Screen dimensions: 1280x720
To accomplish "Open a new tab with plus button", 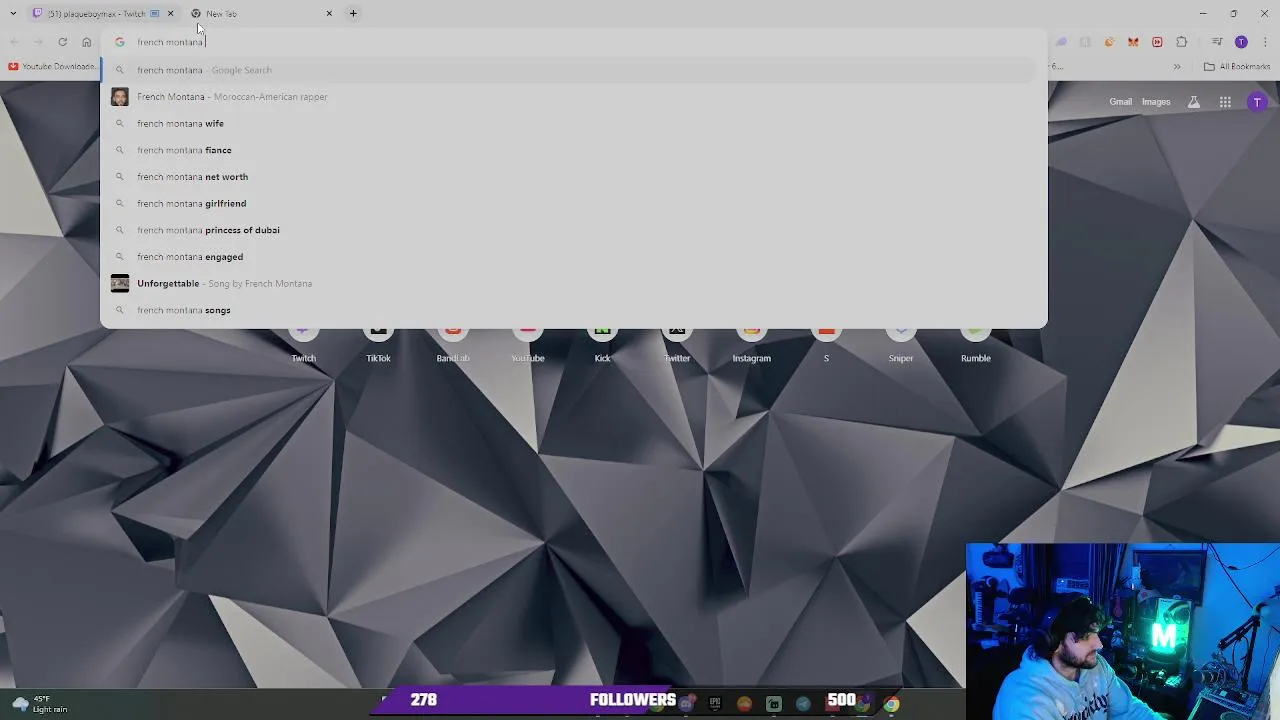I will tap(353, 13).
